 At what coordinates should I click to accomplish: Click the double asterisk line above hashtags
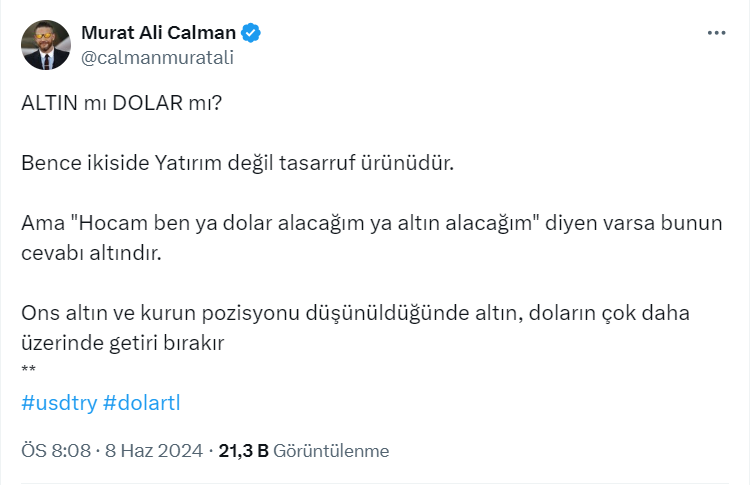pyautogui.click(x=28, y=371)
